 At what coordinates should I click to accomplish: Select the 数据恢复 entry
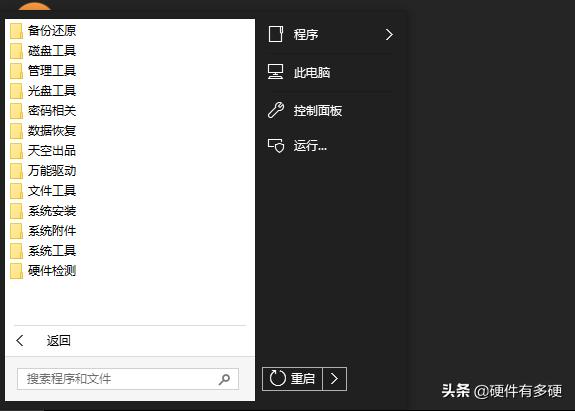pos(52,131)
